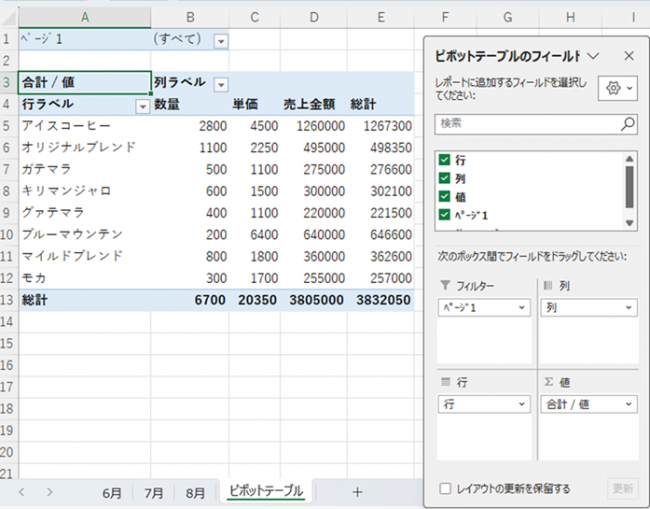Click the 更新 button
This screenshot has height=509, width=650.
[x=621, y=489]
